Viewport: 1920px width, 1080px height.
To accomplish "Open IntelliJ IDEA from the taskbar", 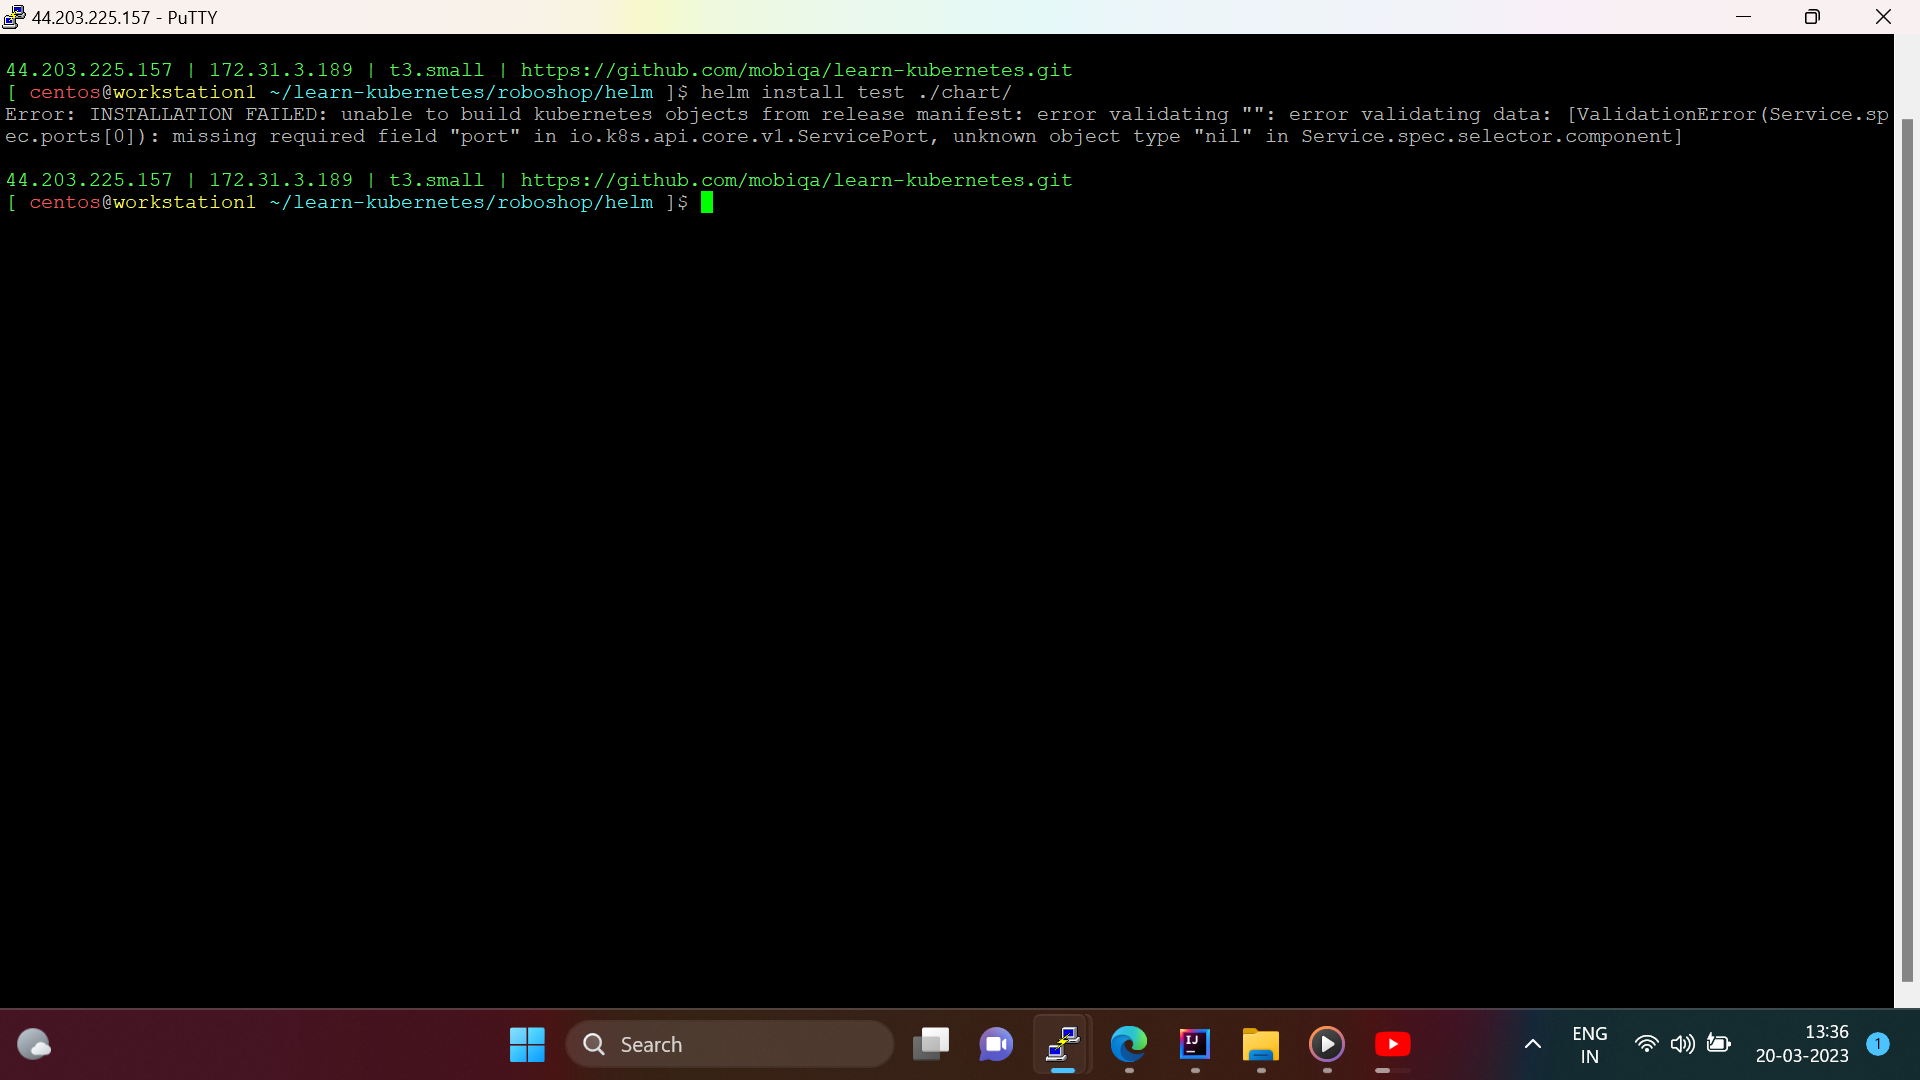I will (1195, 1044).
